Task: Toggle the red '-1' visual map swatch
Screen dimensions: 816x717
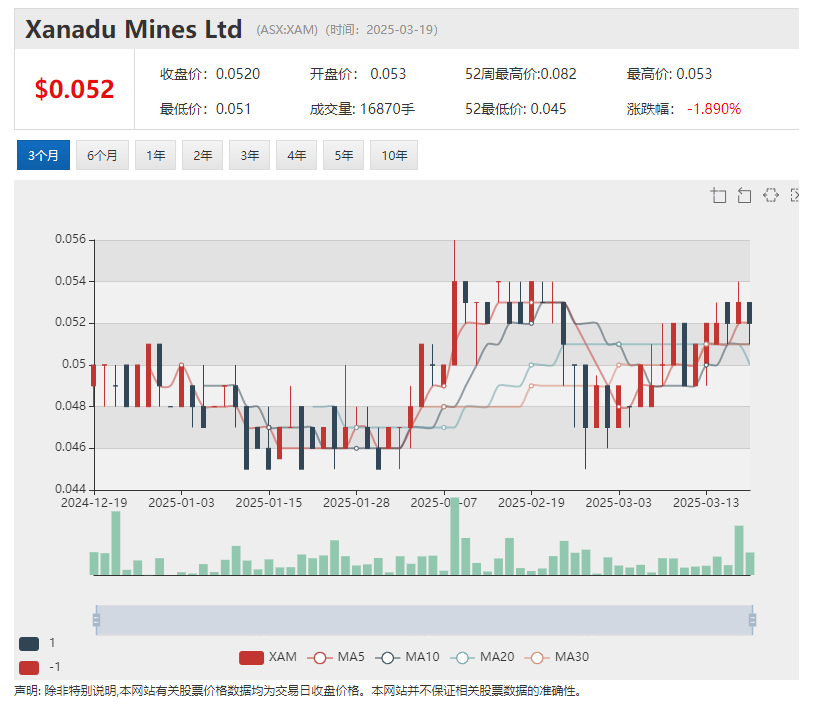Action: click(x=29, y=668)
